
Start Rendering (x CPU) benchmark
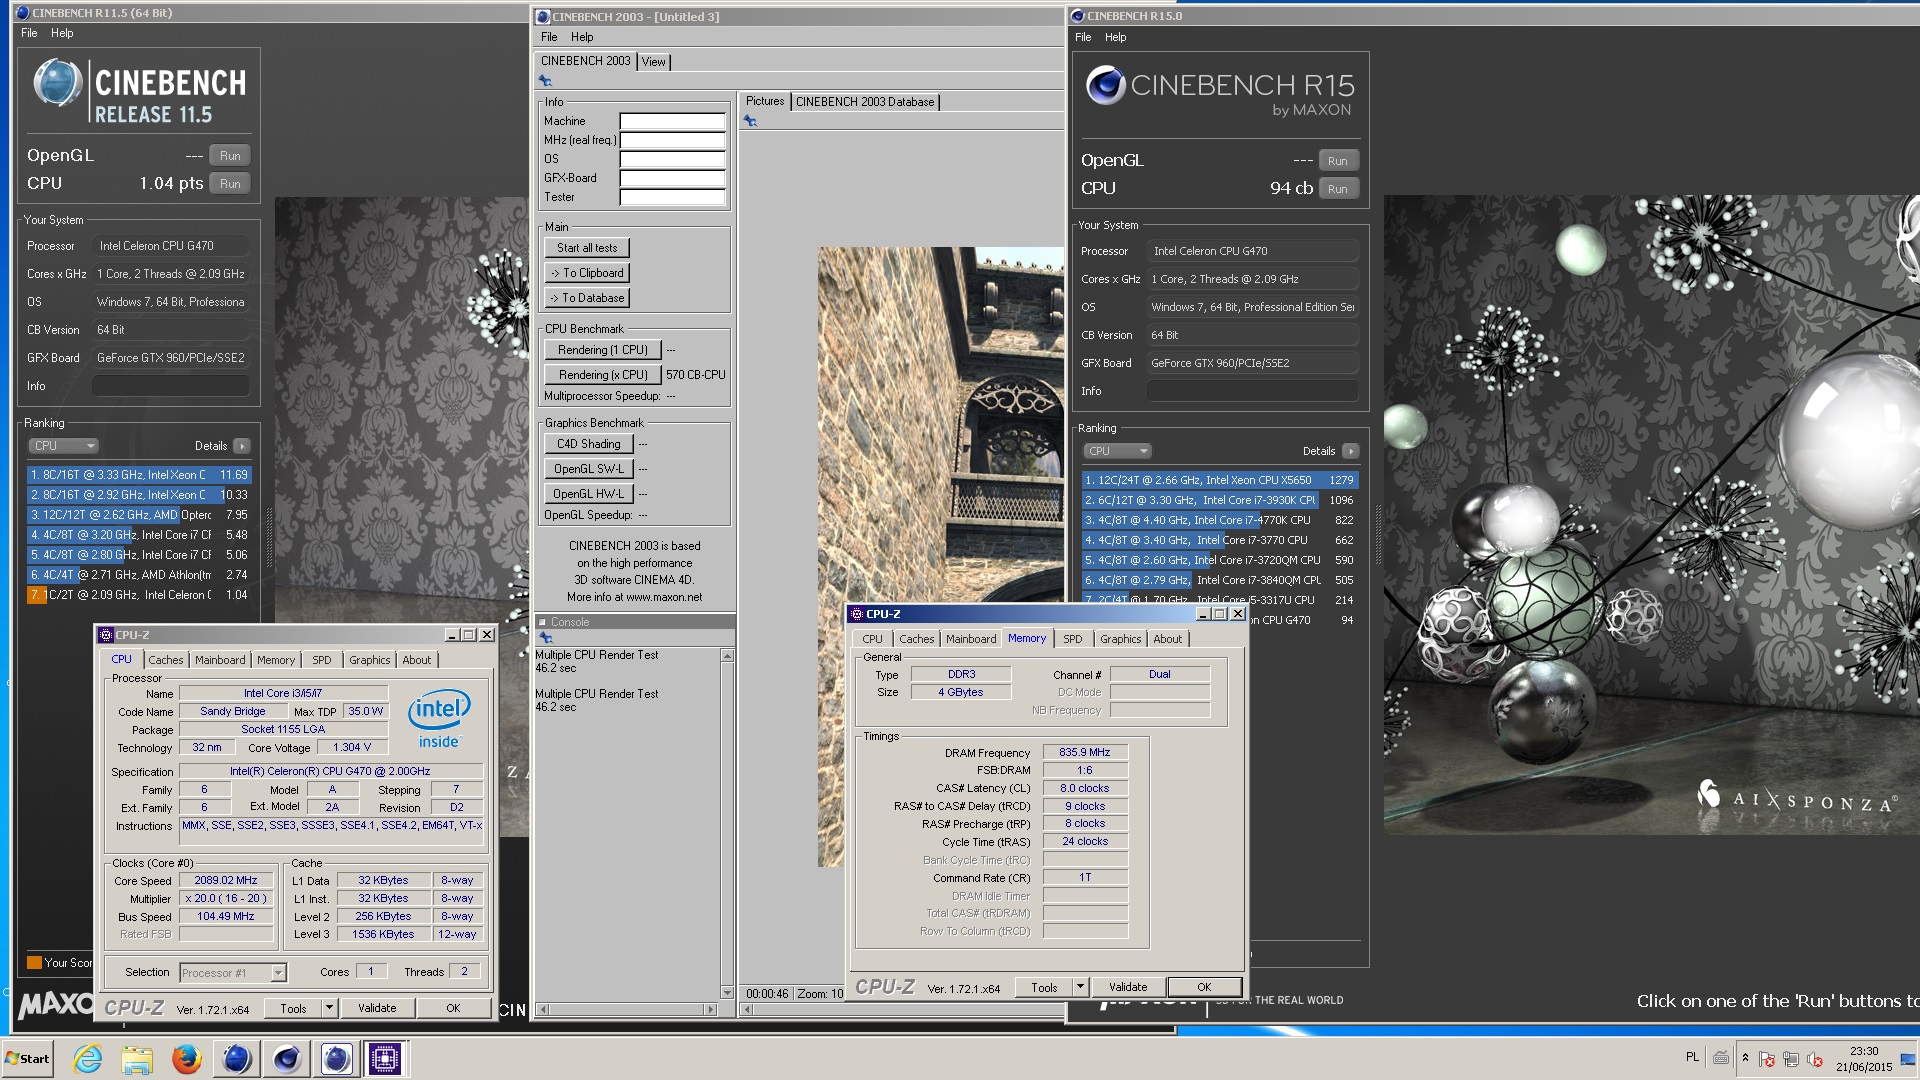(603, 375)
